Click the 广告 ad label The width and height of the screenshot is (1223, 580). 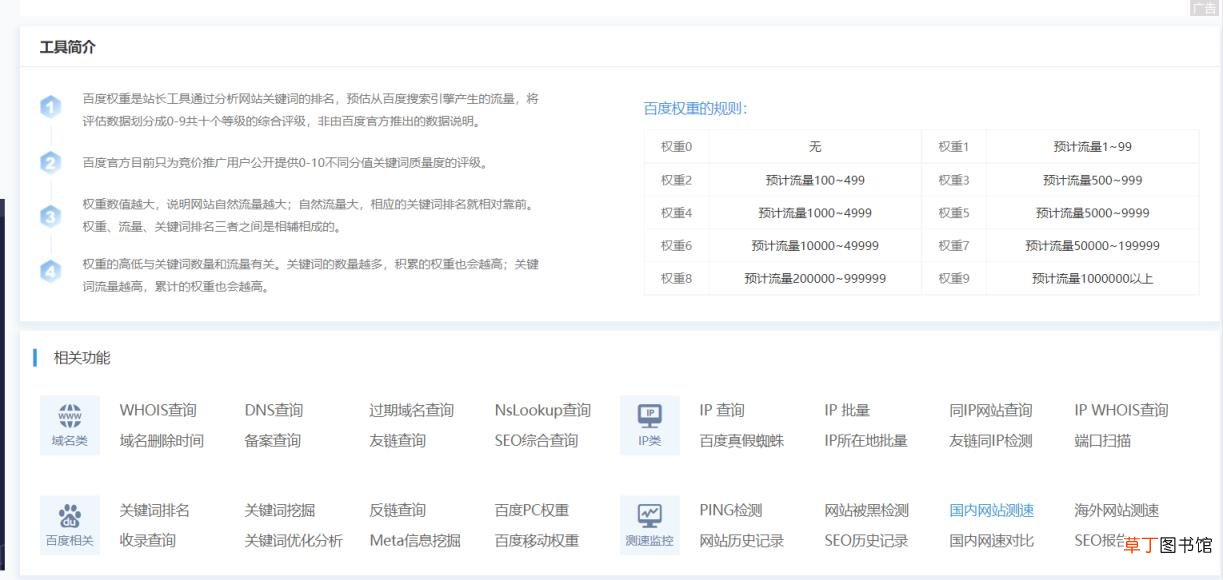point(1204,7)
